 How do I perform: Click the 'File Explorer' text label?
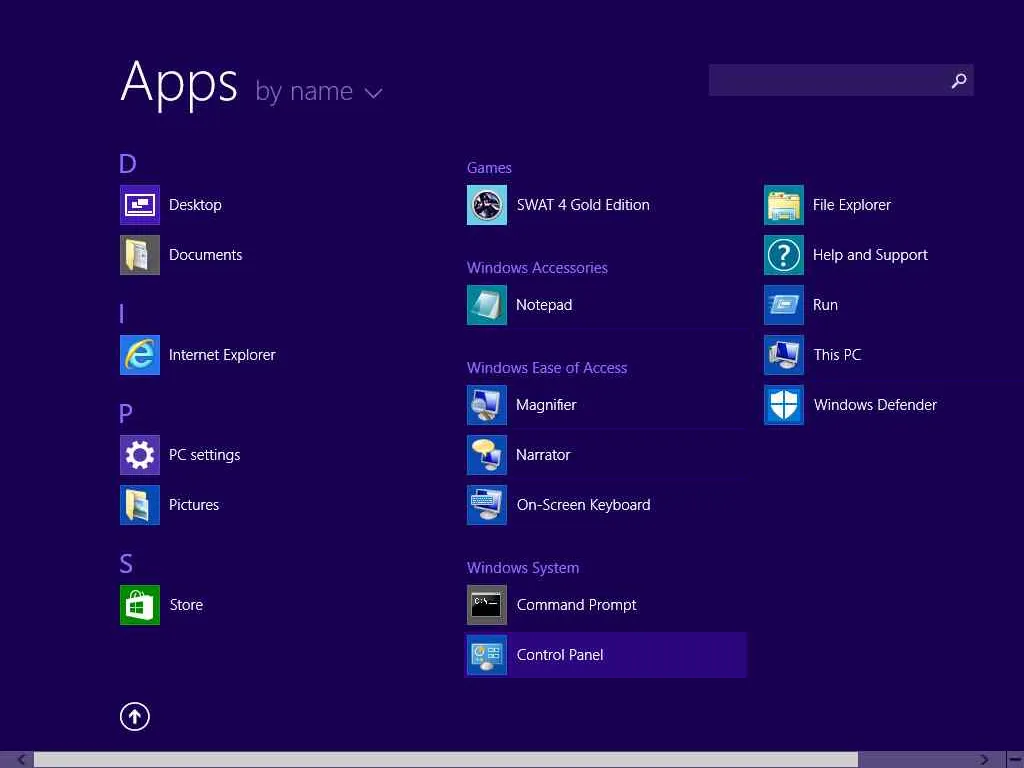[x=852, y=205]
